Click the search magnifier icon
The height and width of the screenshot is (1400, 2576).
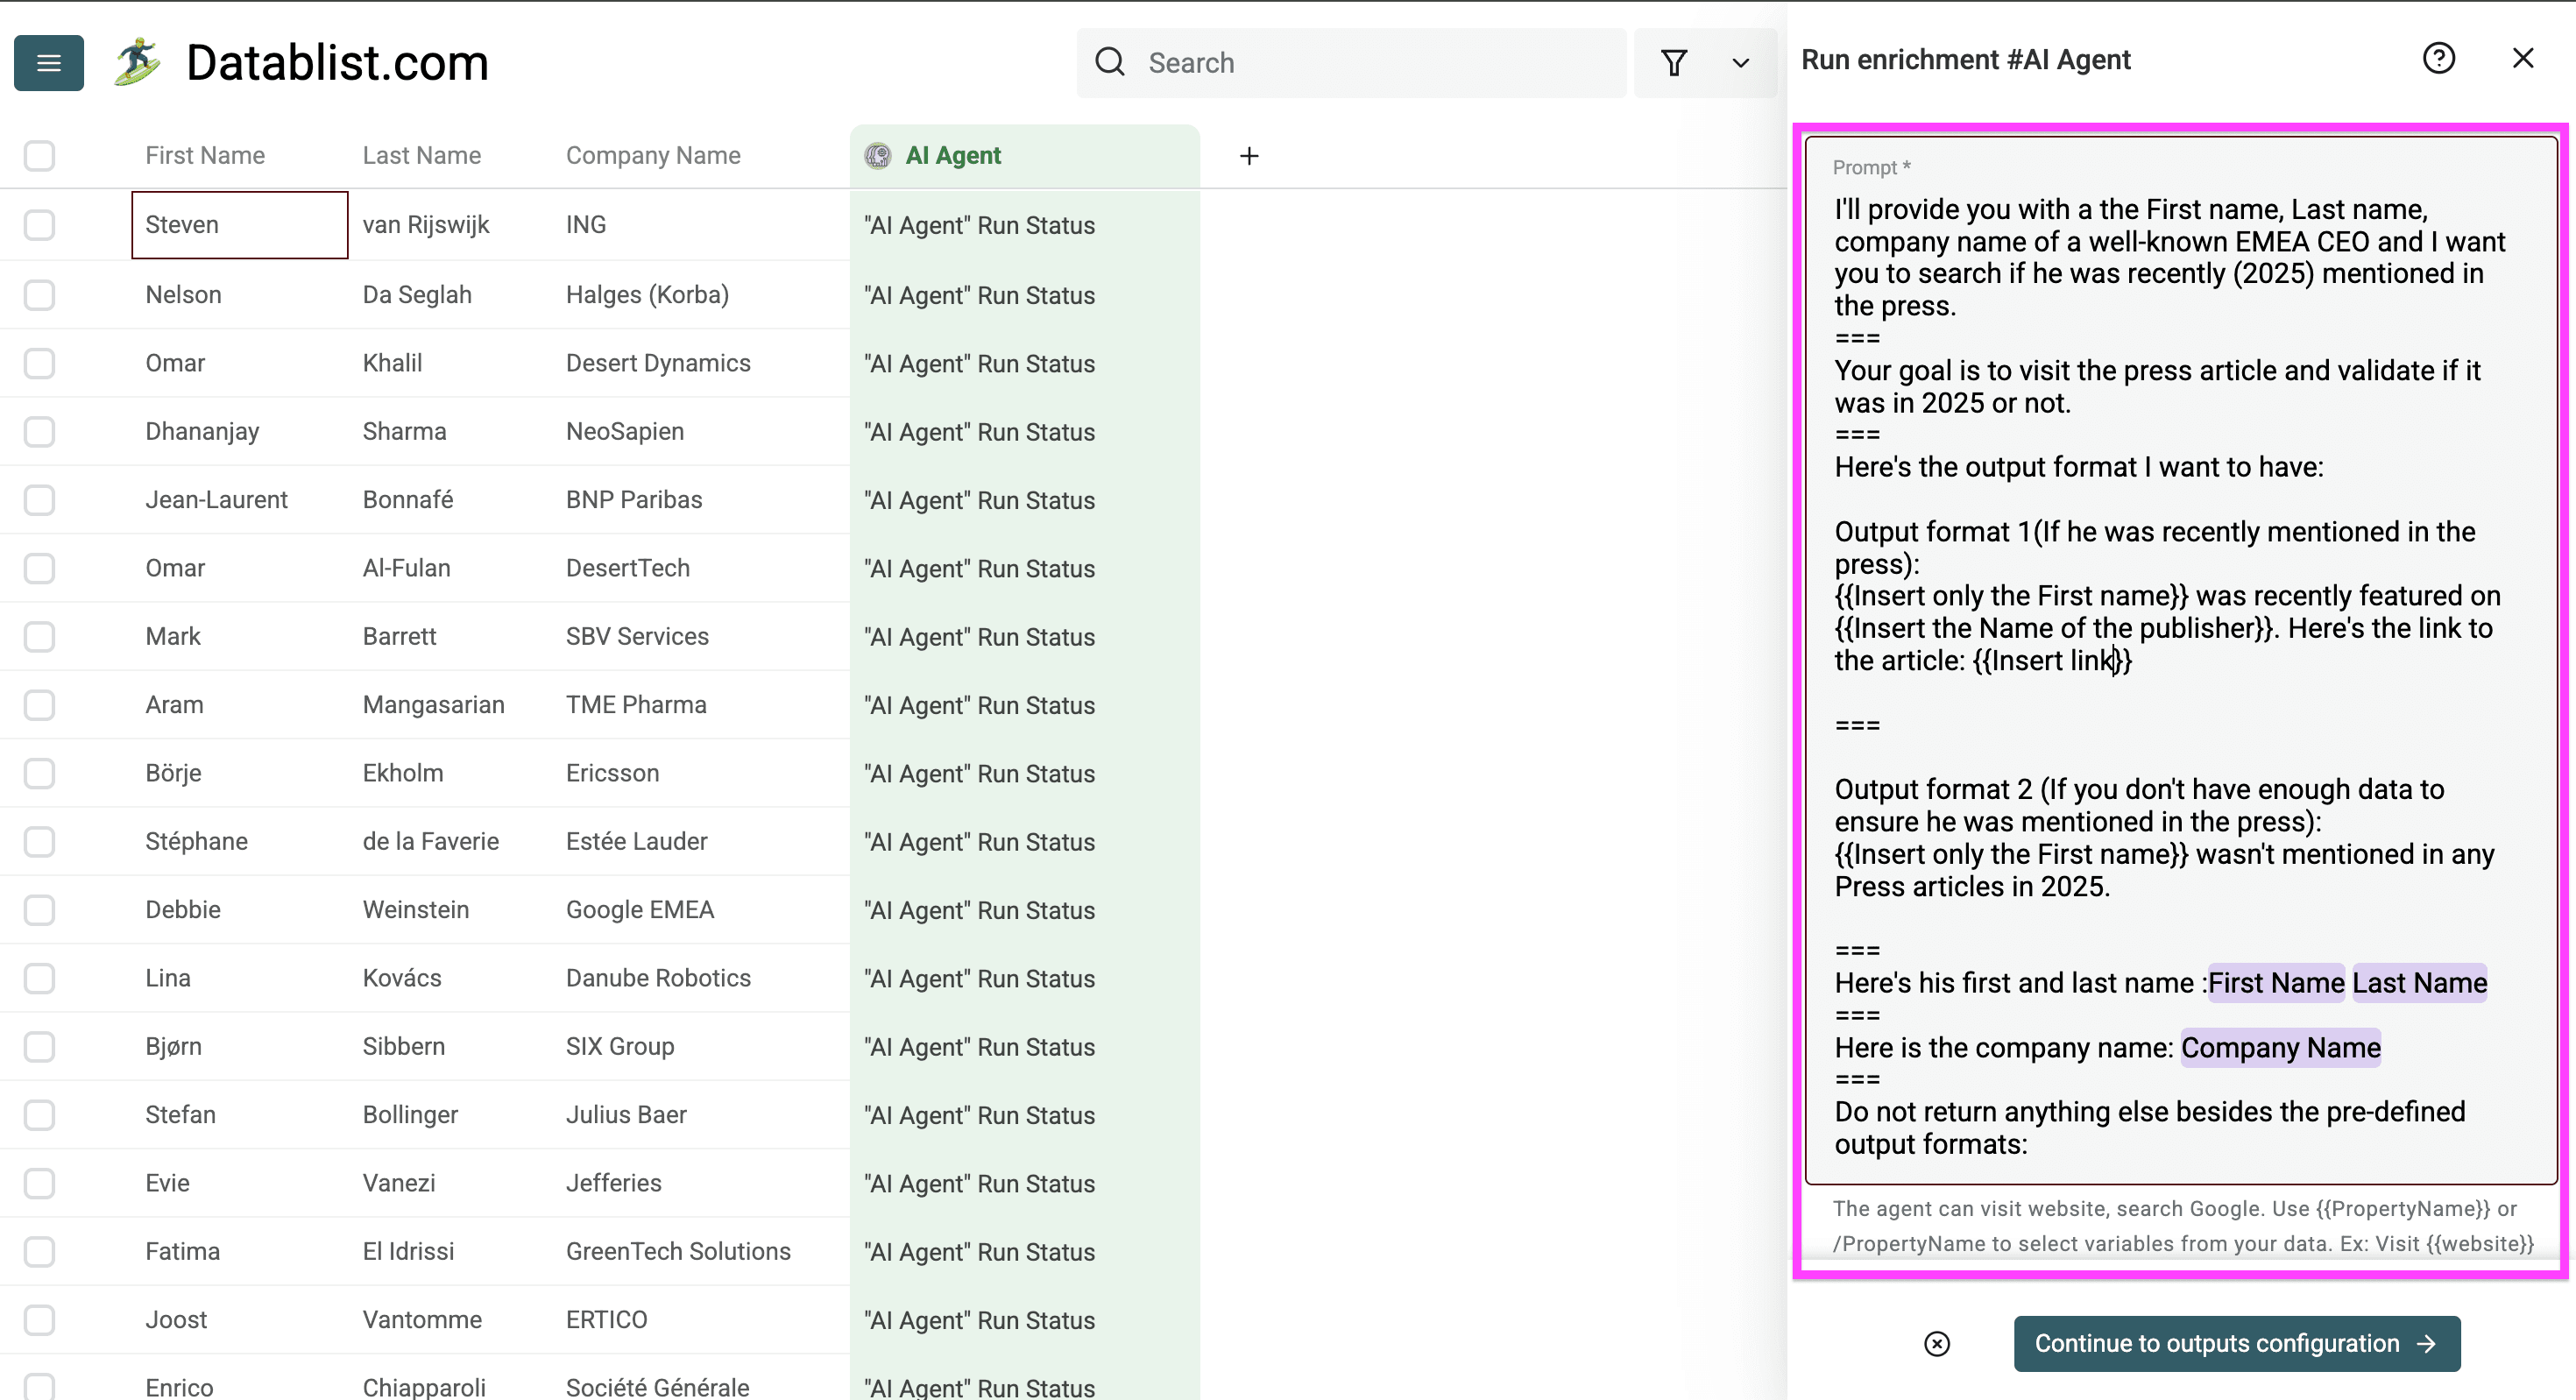pos(1109,62)
